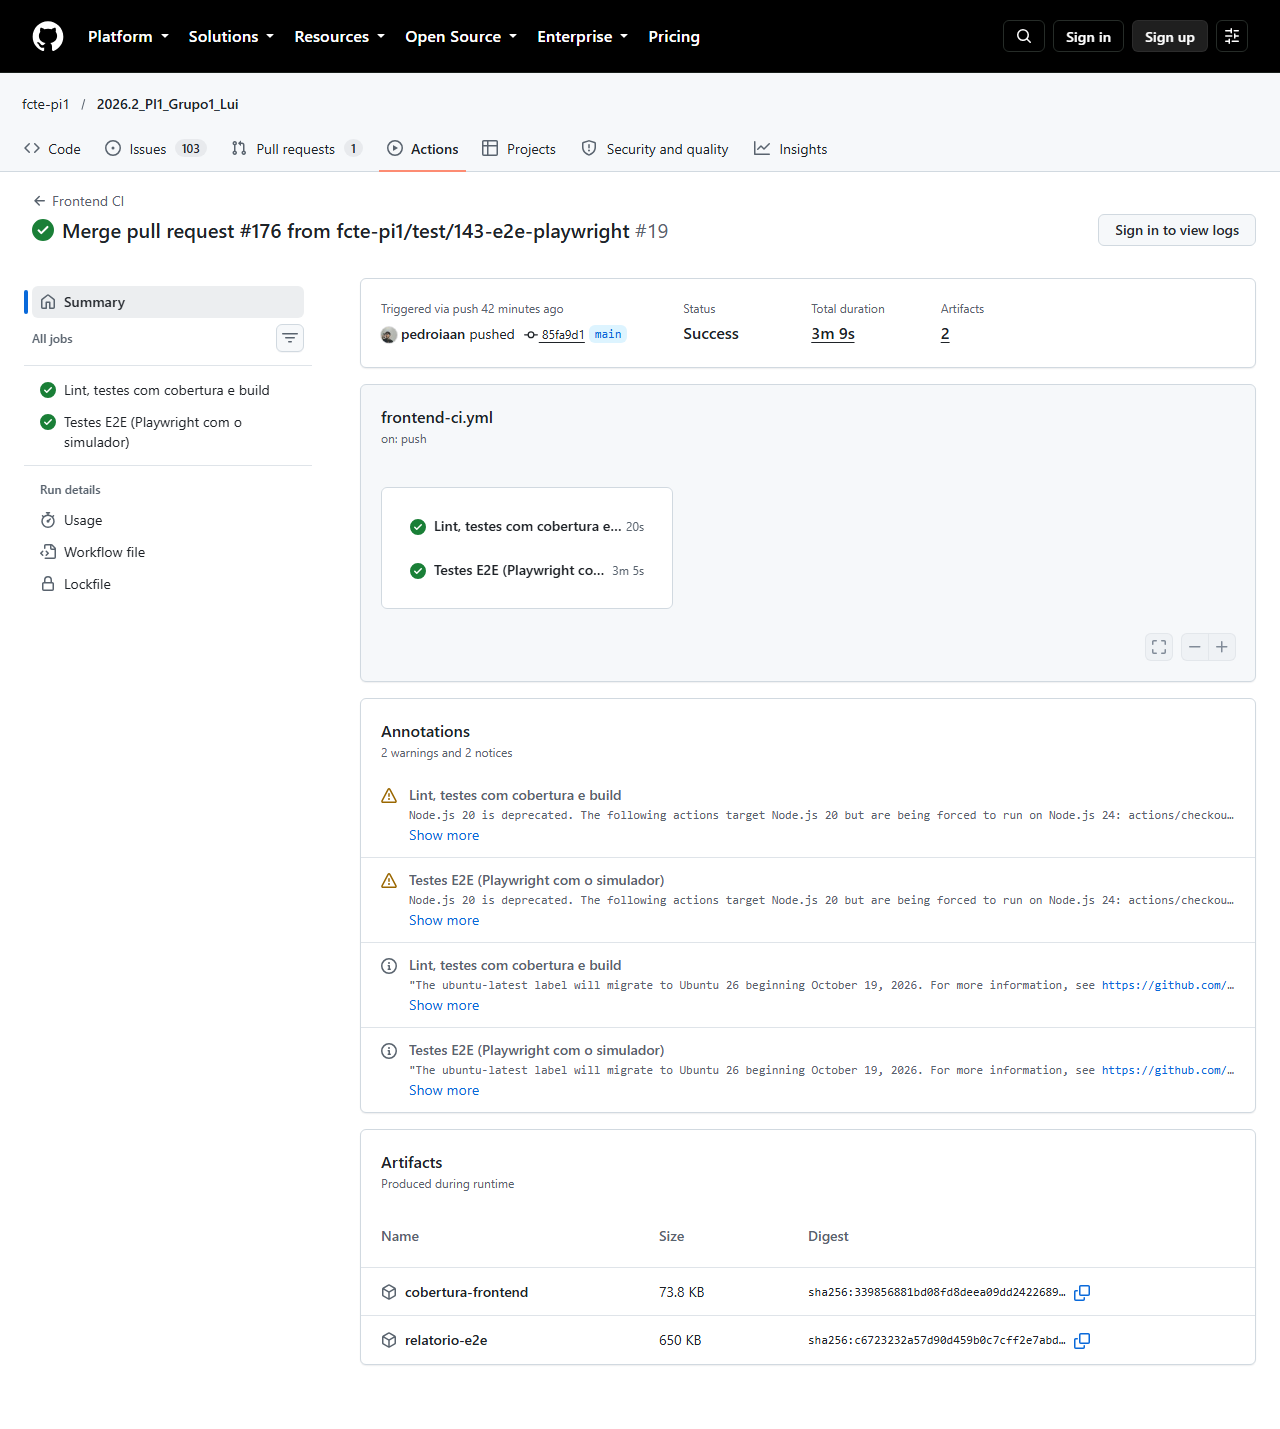The image size is (1280, 1429).
Task: Go to the Pull requests tab
Action: click(296, 149)
